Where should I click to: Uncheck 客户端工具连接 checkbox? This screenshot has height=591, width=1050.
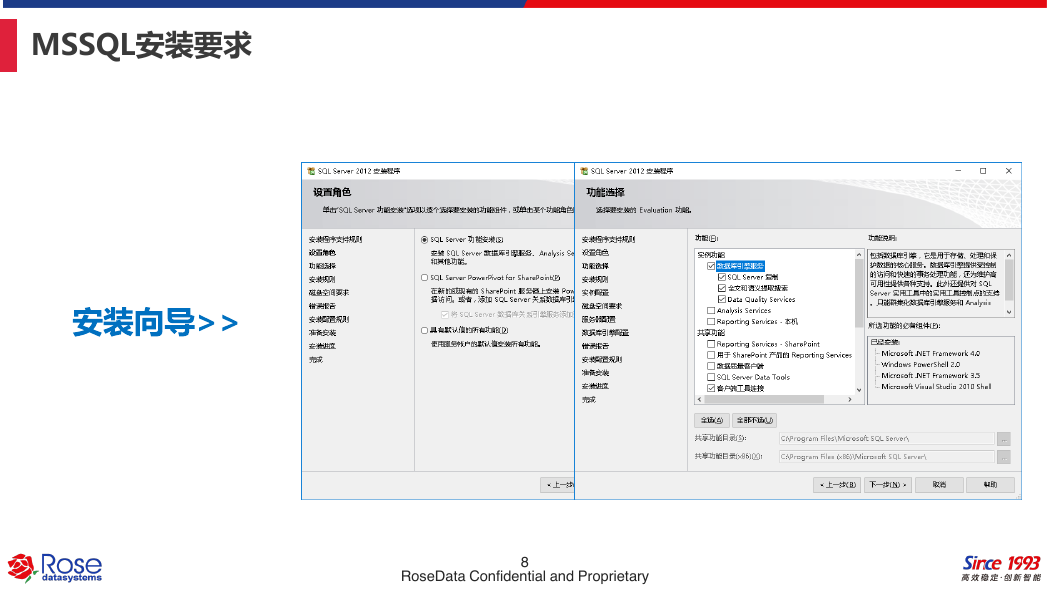click(x=711, y=388)
